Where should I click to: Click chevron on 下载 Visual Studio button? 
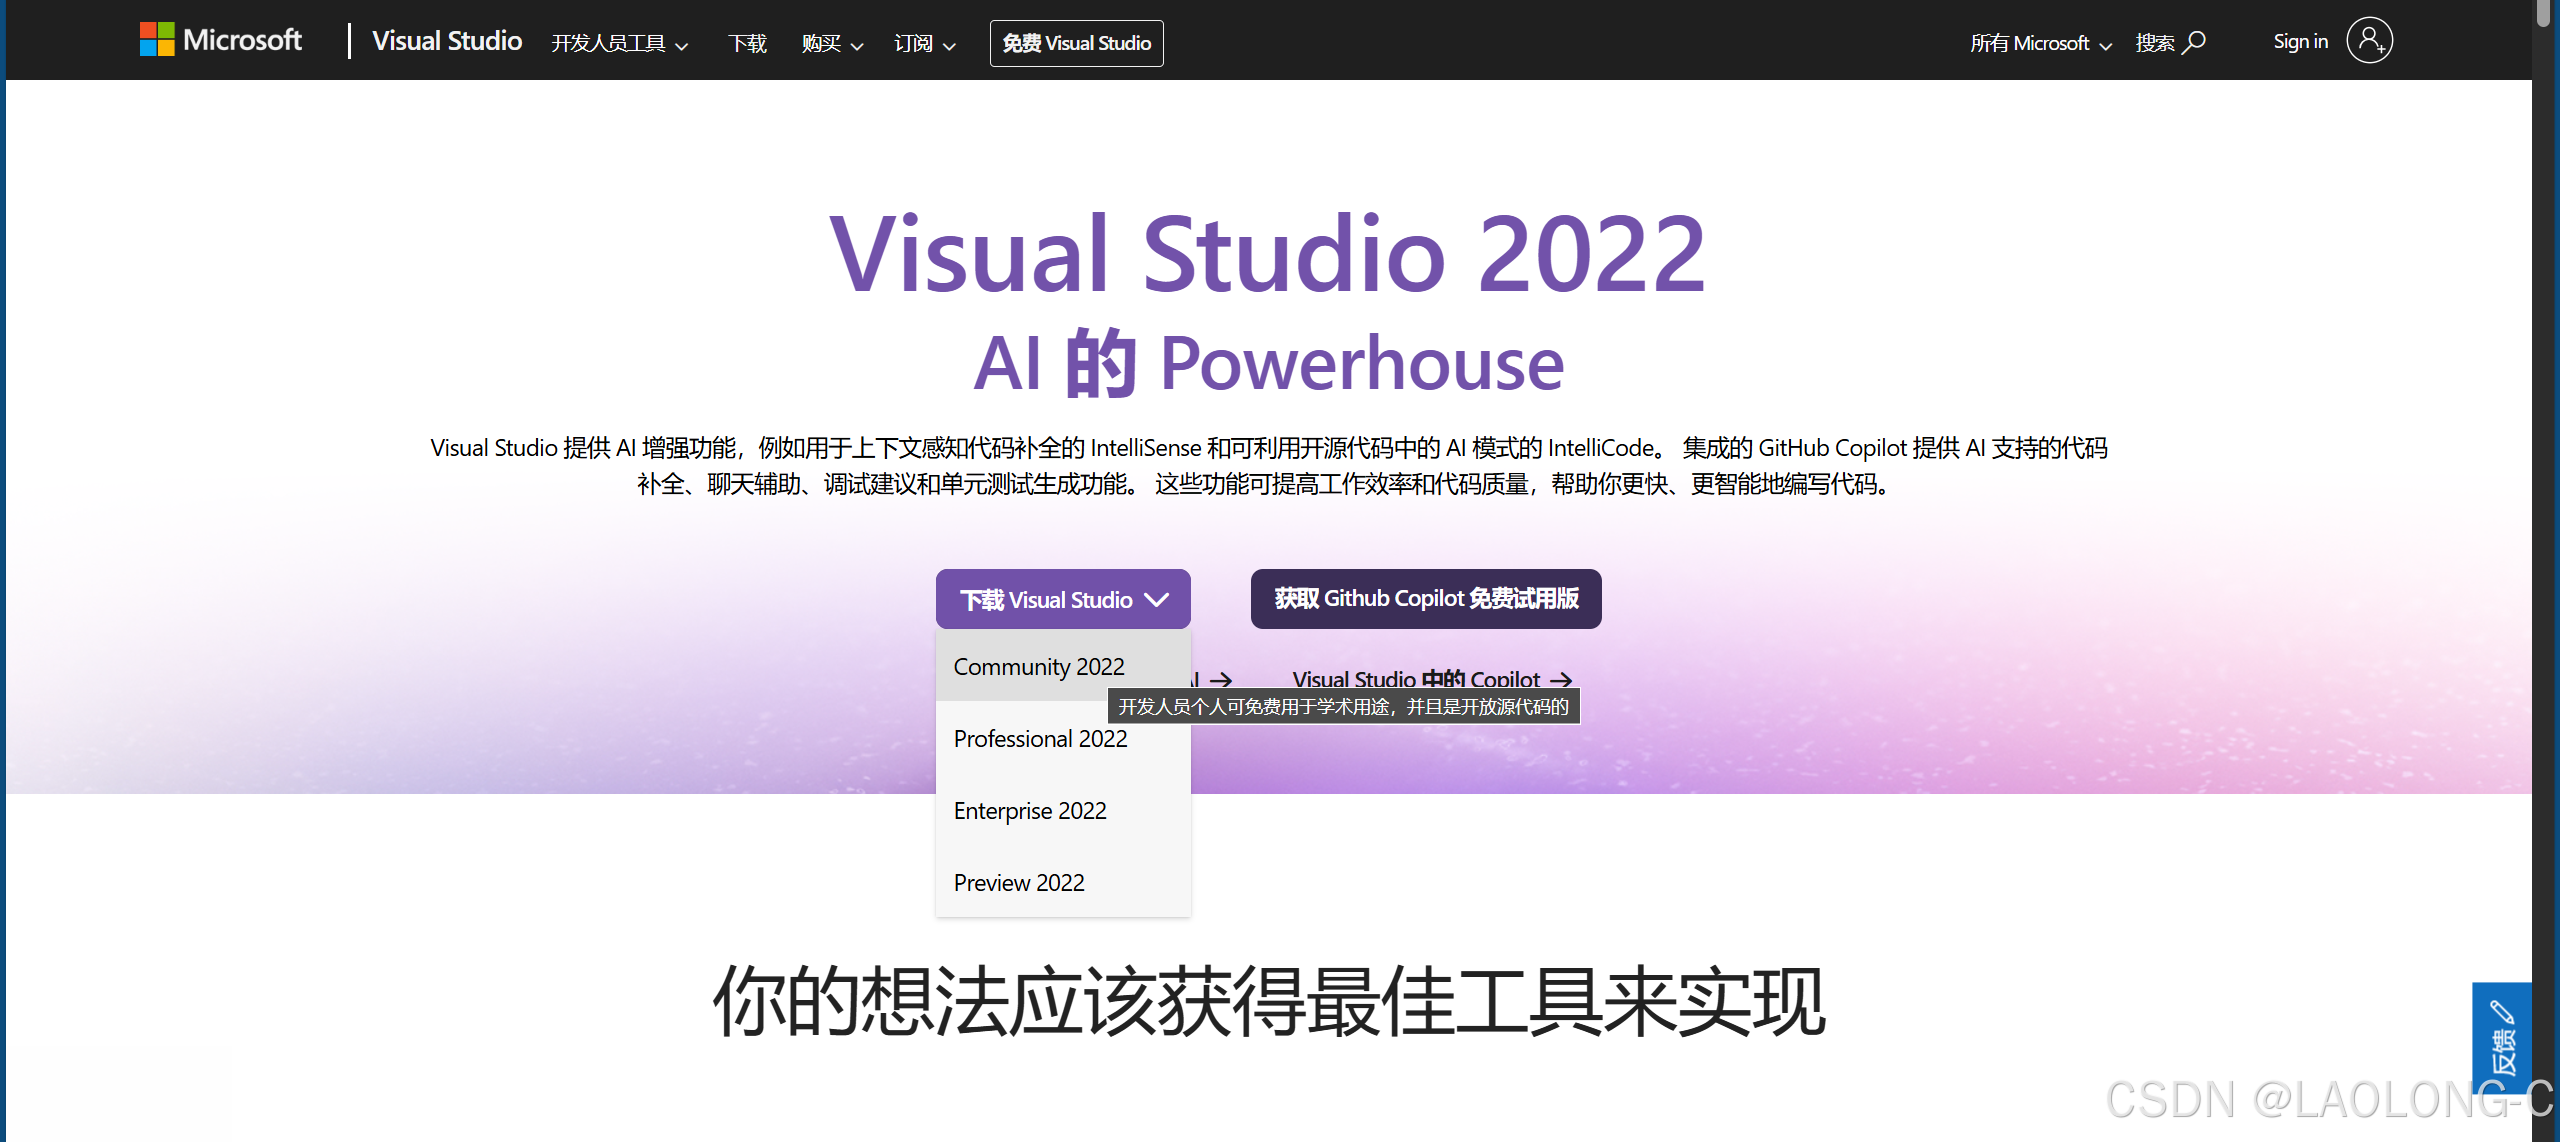[x=1157, y=600]
